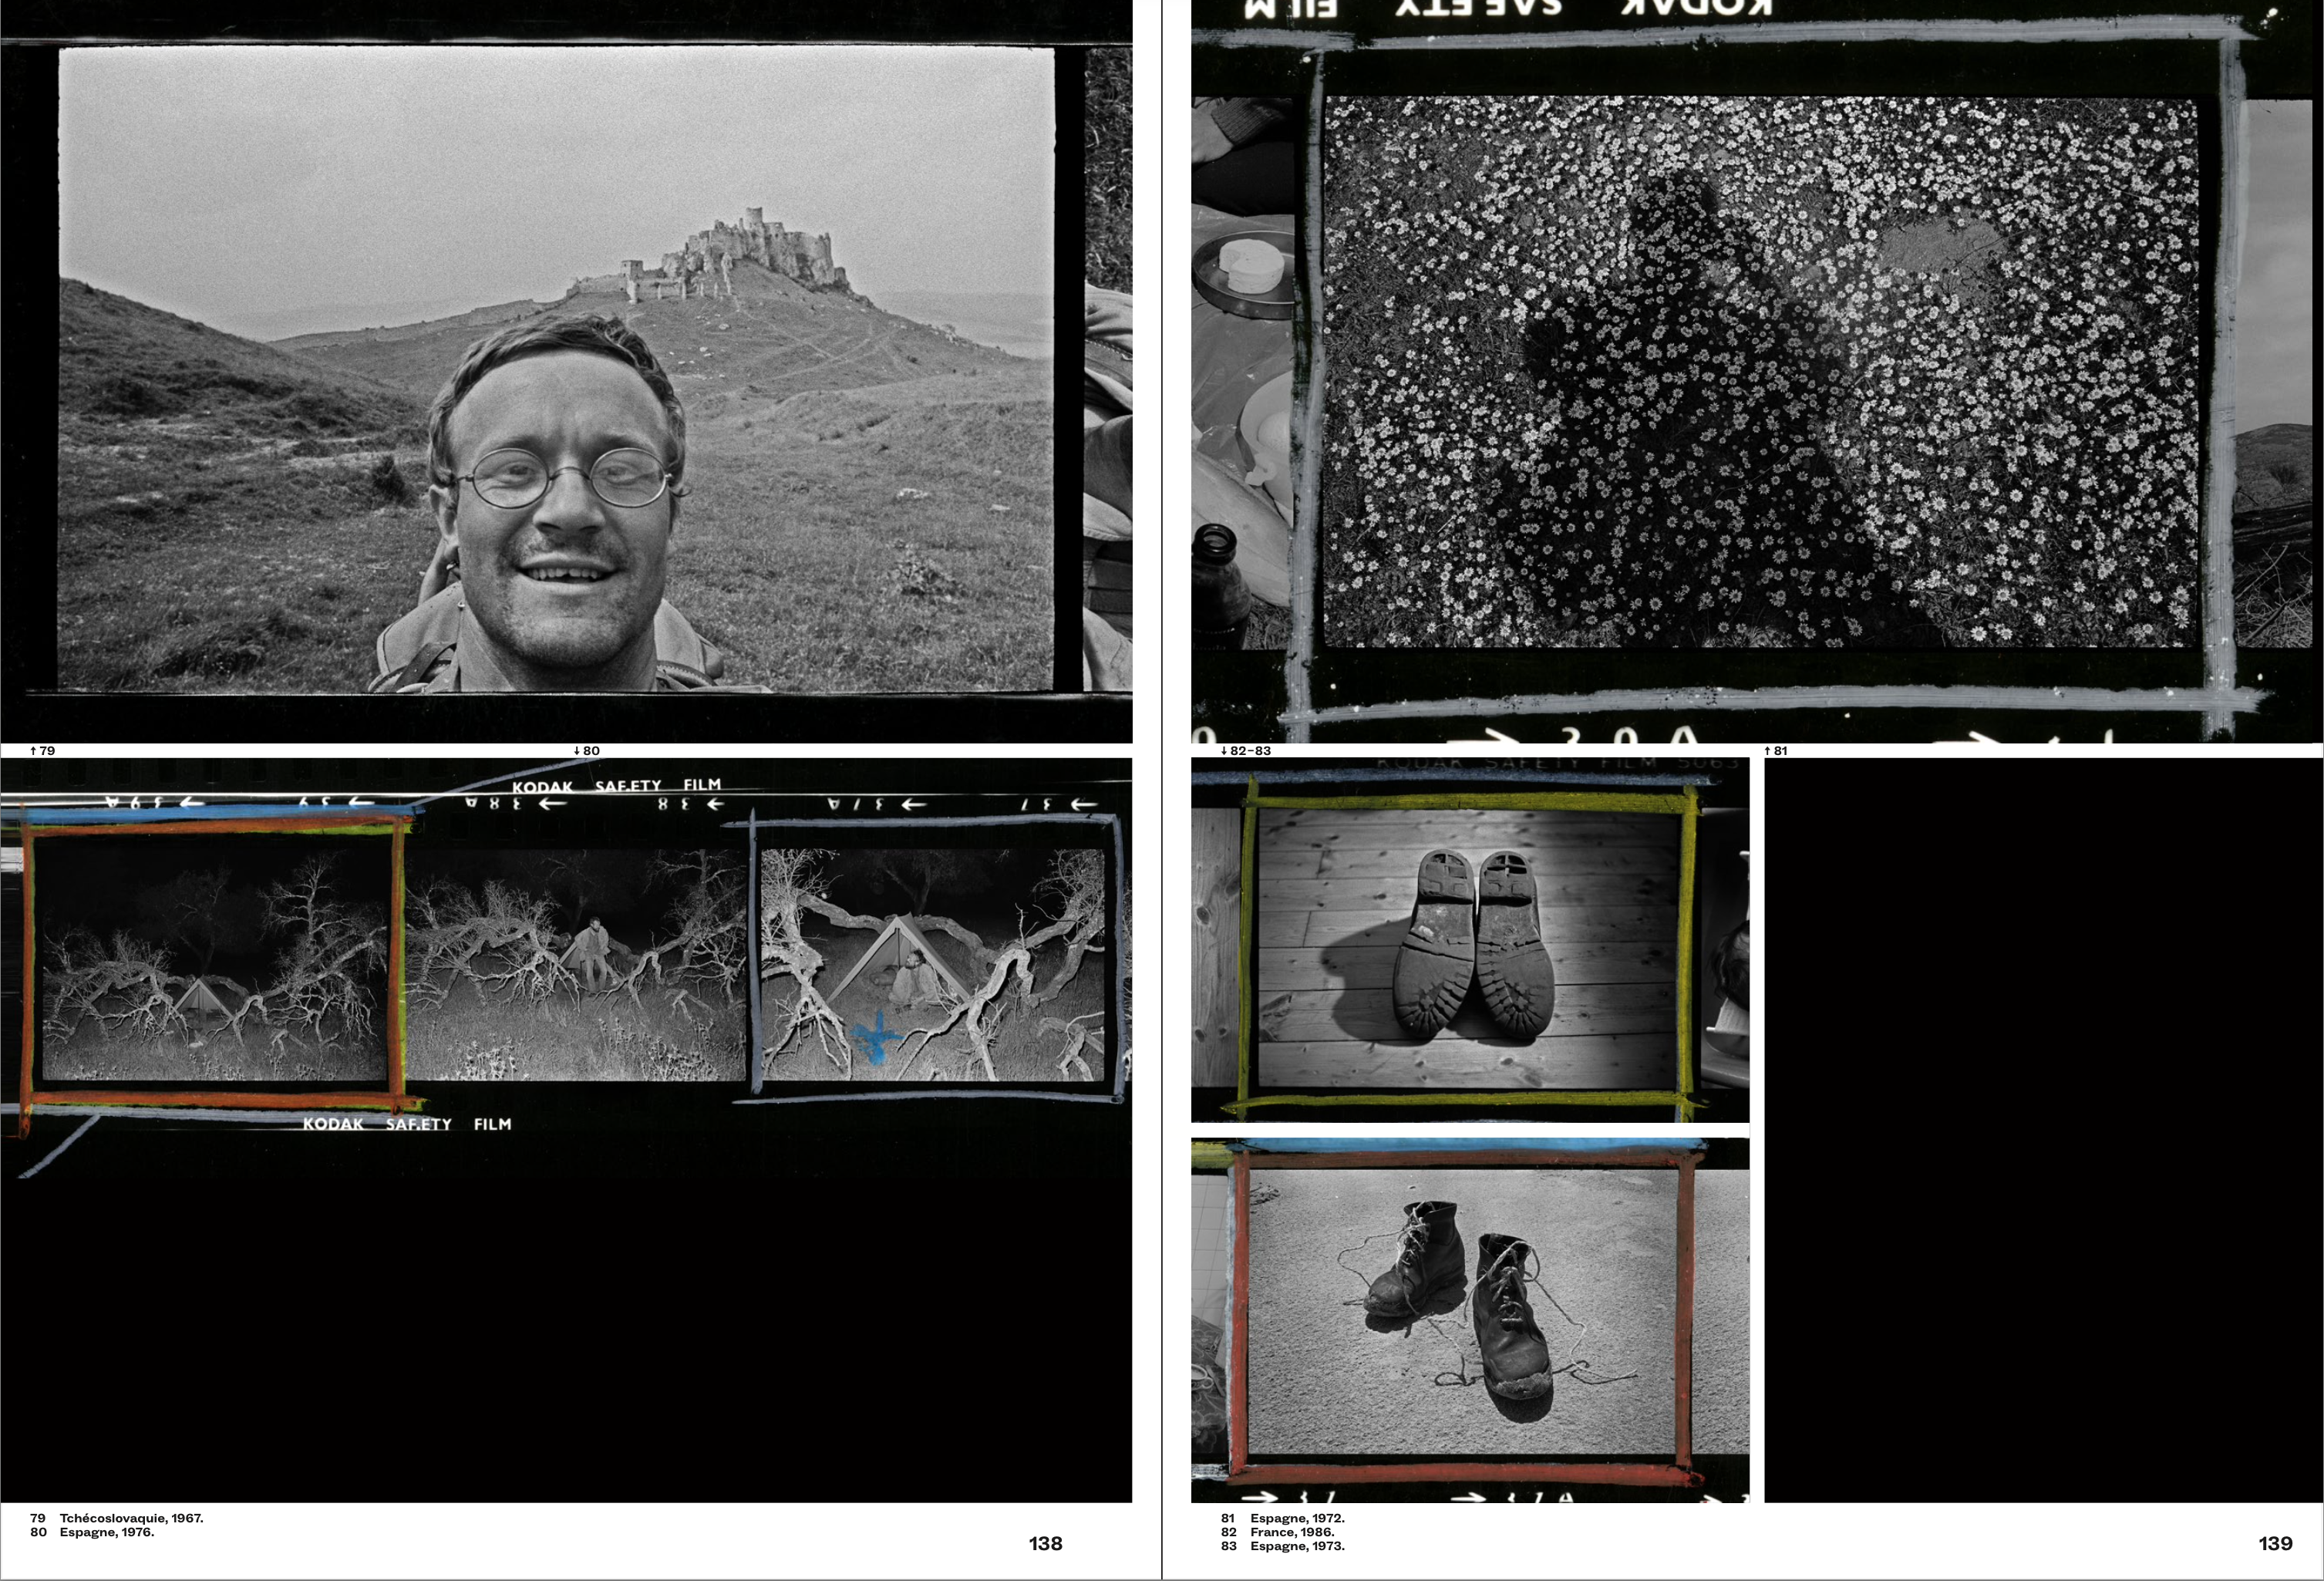
Task: Click the down-arrow 80 image reference label
Action: (x=586, y=751)
